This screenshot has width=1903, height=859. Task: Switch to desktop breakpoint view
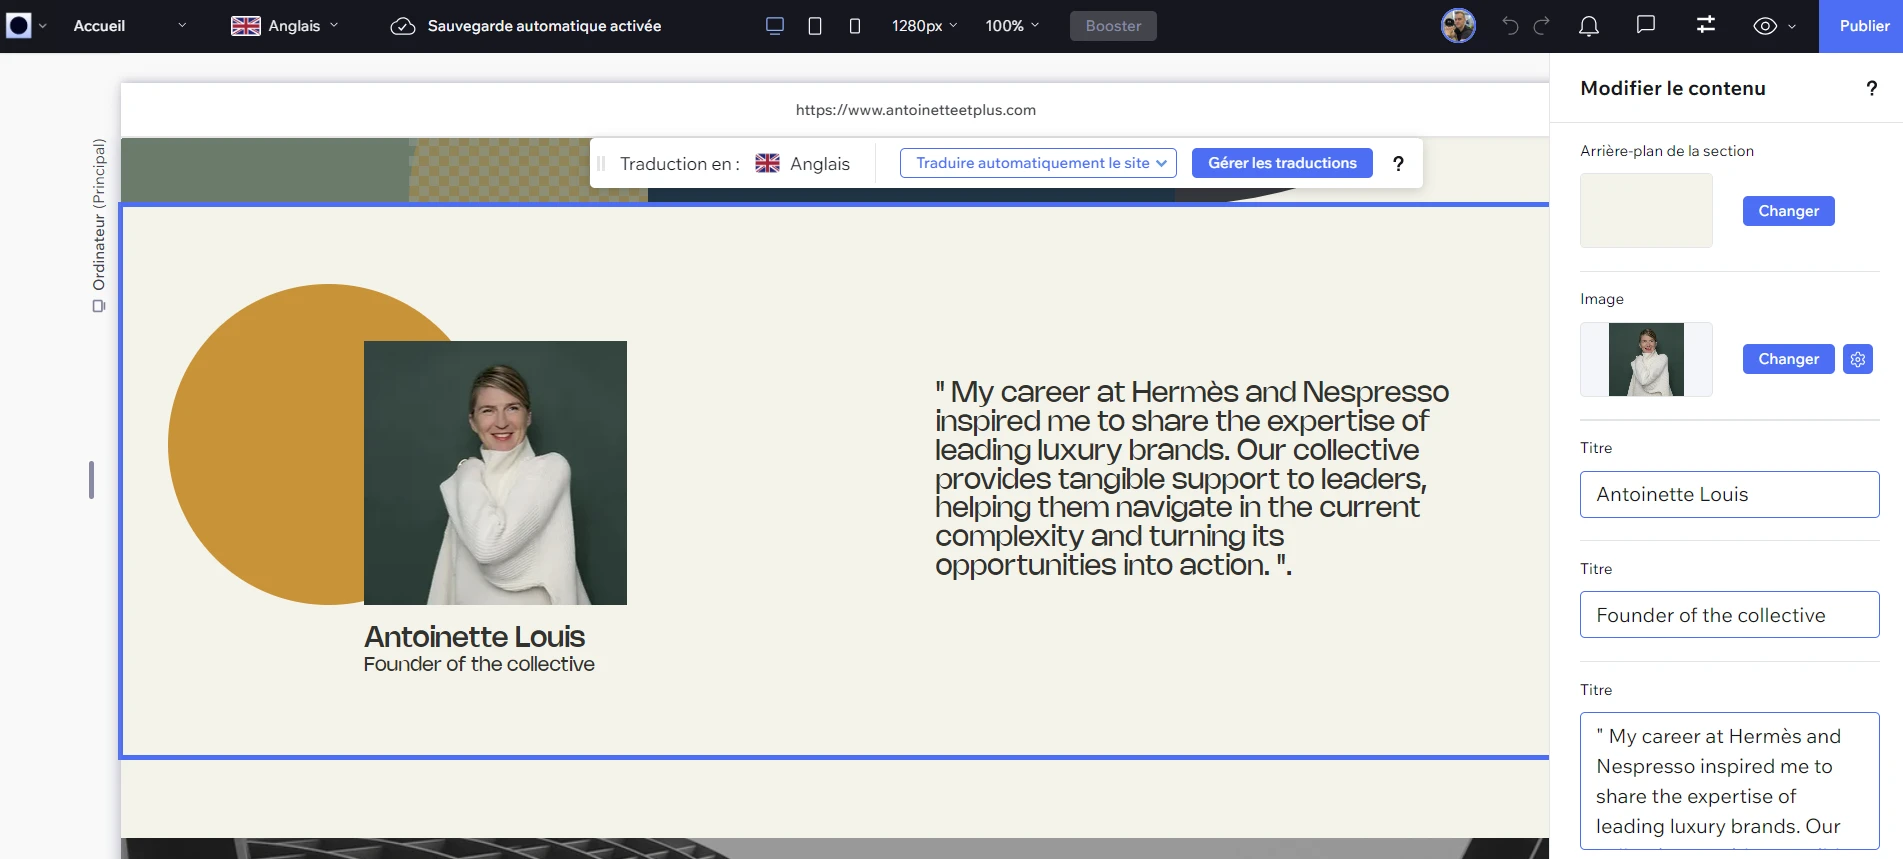(x=775, y=26)
